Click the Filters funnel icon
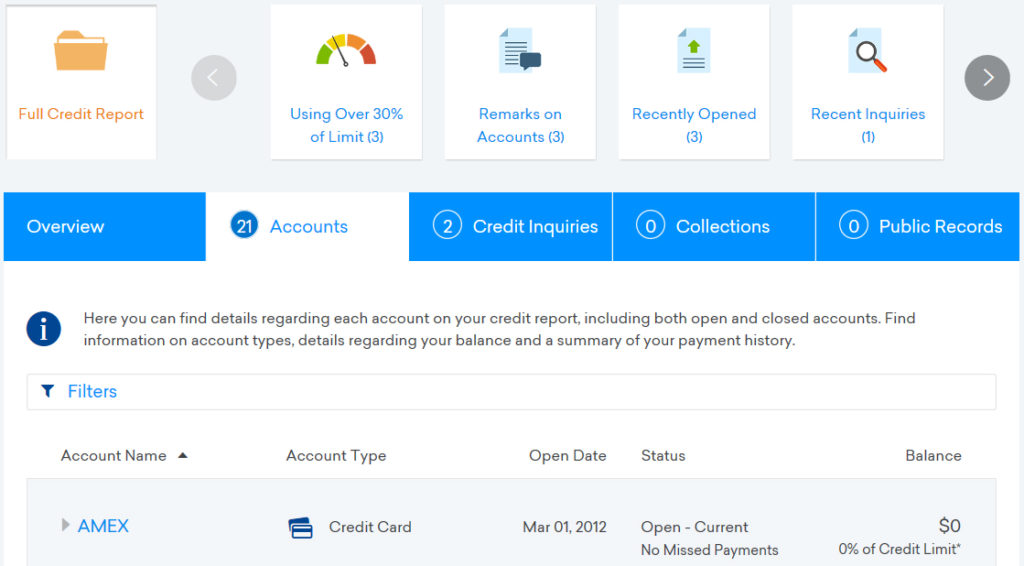Viewport: 1024px width, 566px height. coord(48,391)
